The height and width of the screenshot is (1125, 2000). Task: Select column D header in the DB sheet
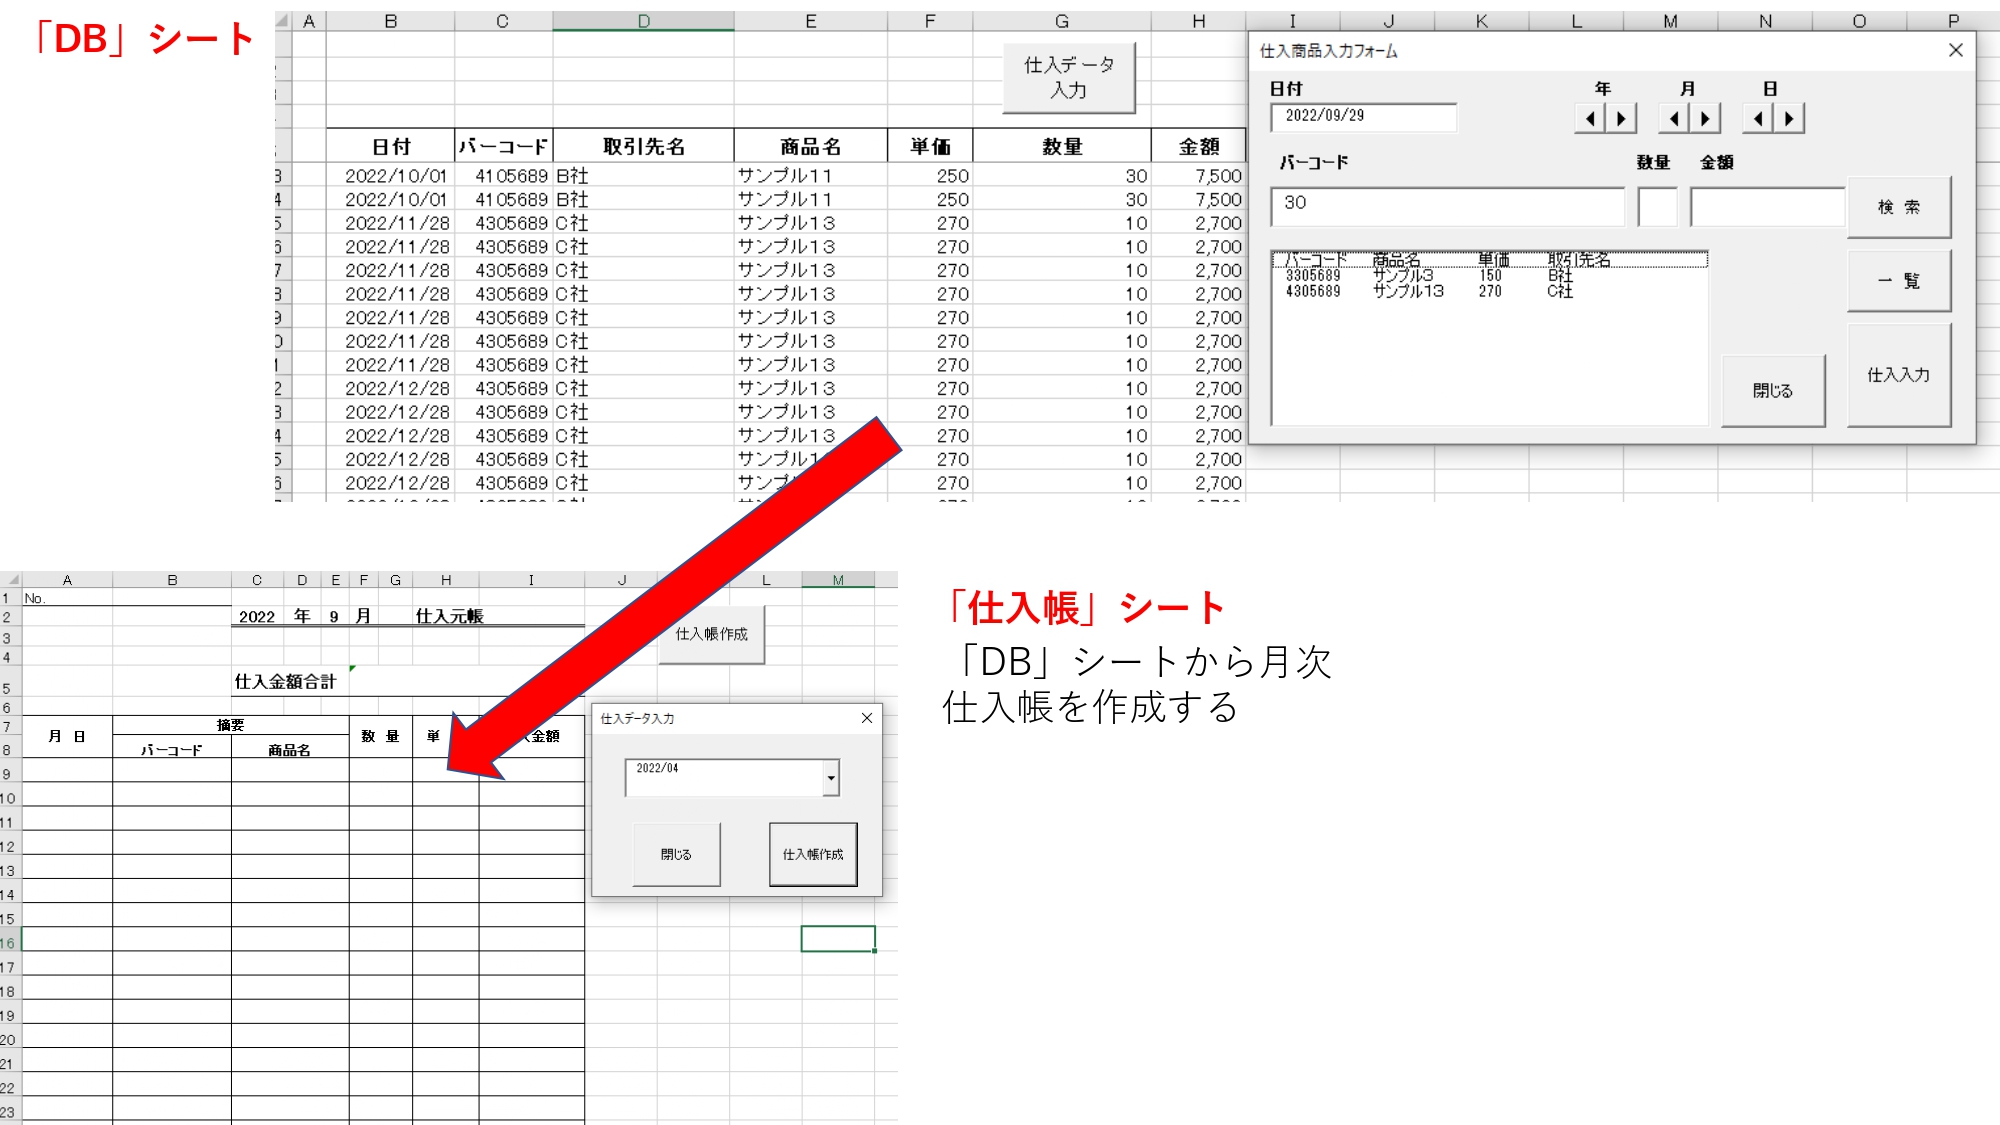[643, 21]
